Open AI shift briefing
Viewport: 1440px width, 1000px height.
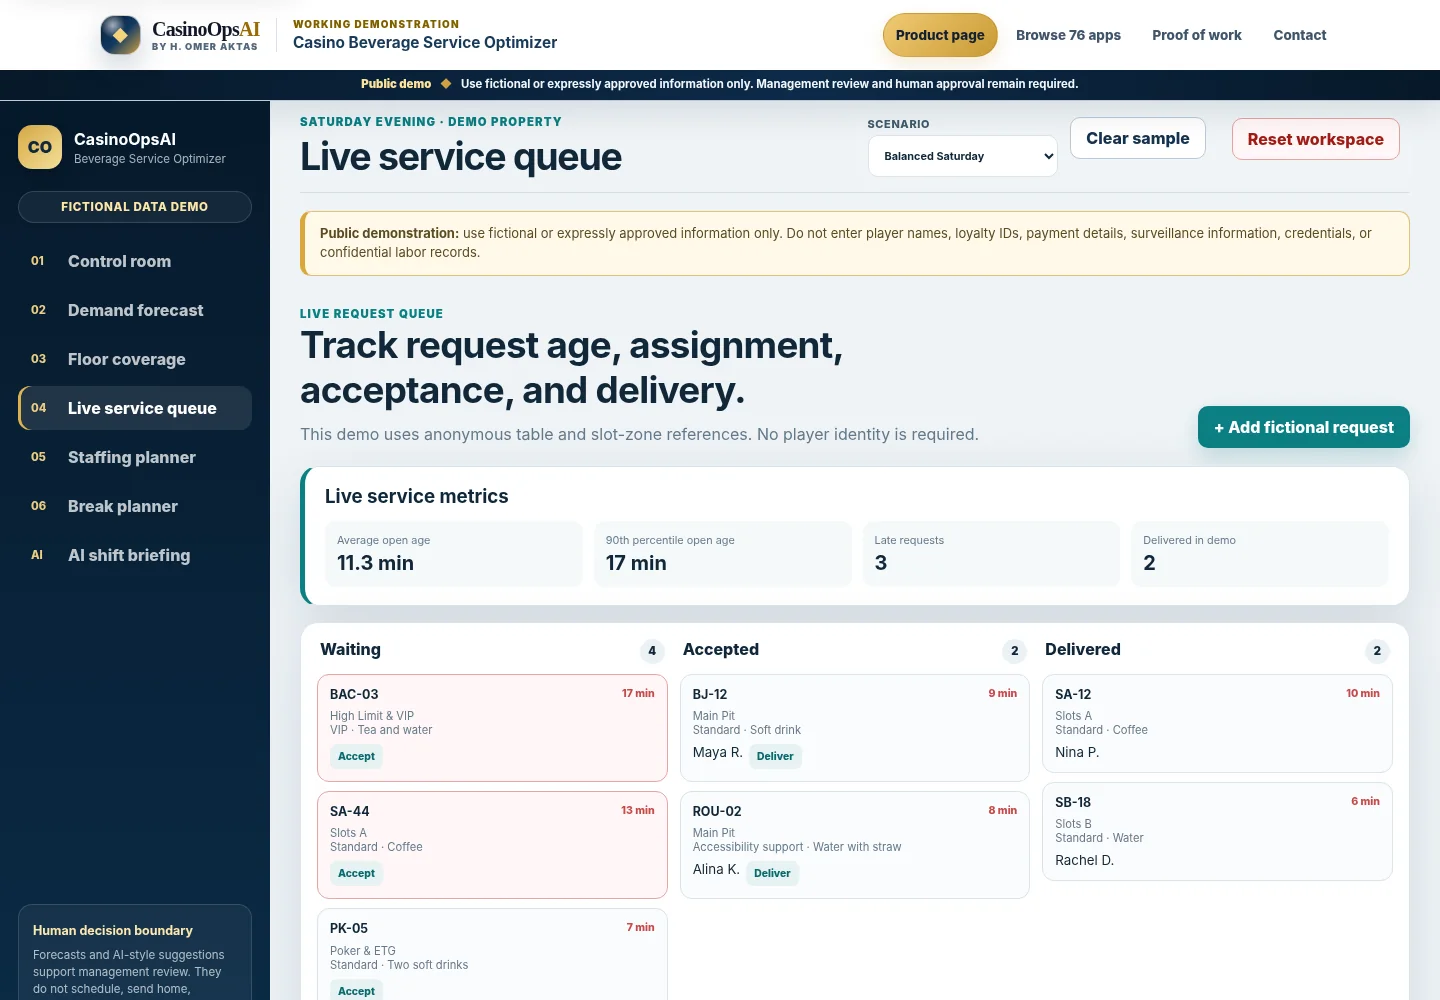[x=135, y=555]
